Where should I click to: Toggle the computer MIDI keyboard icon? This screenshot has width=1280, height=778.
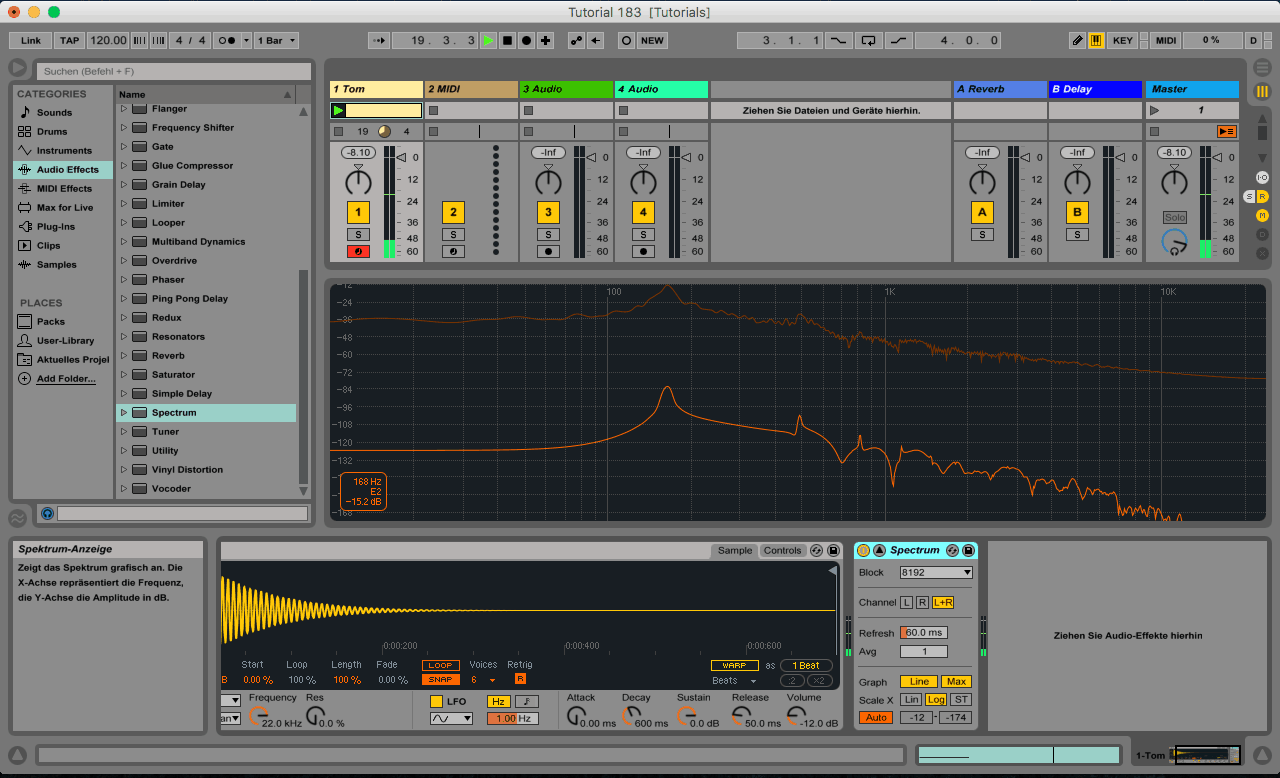pyautogui.click(x=1096, y=41)
